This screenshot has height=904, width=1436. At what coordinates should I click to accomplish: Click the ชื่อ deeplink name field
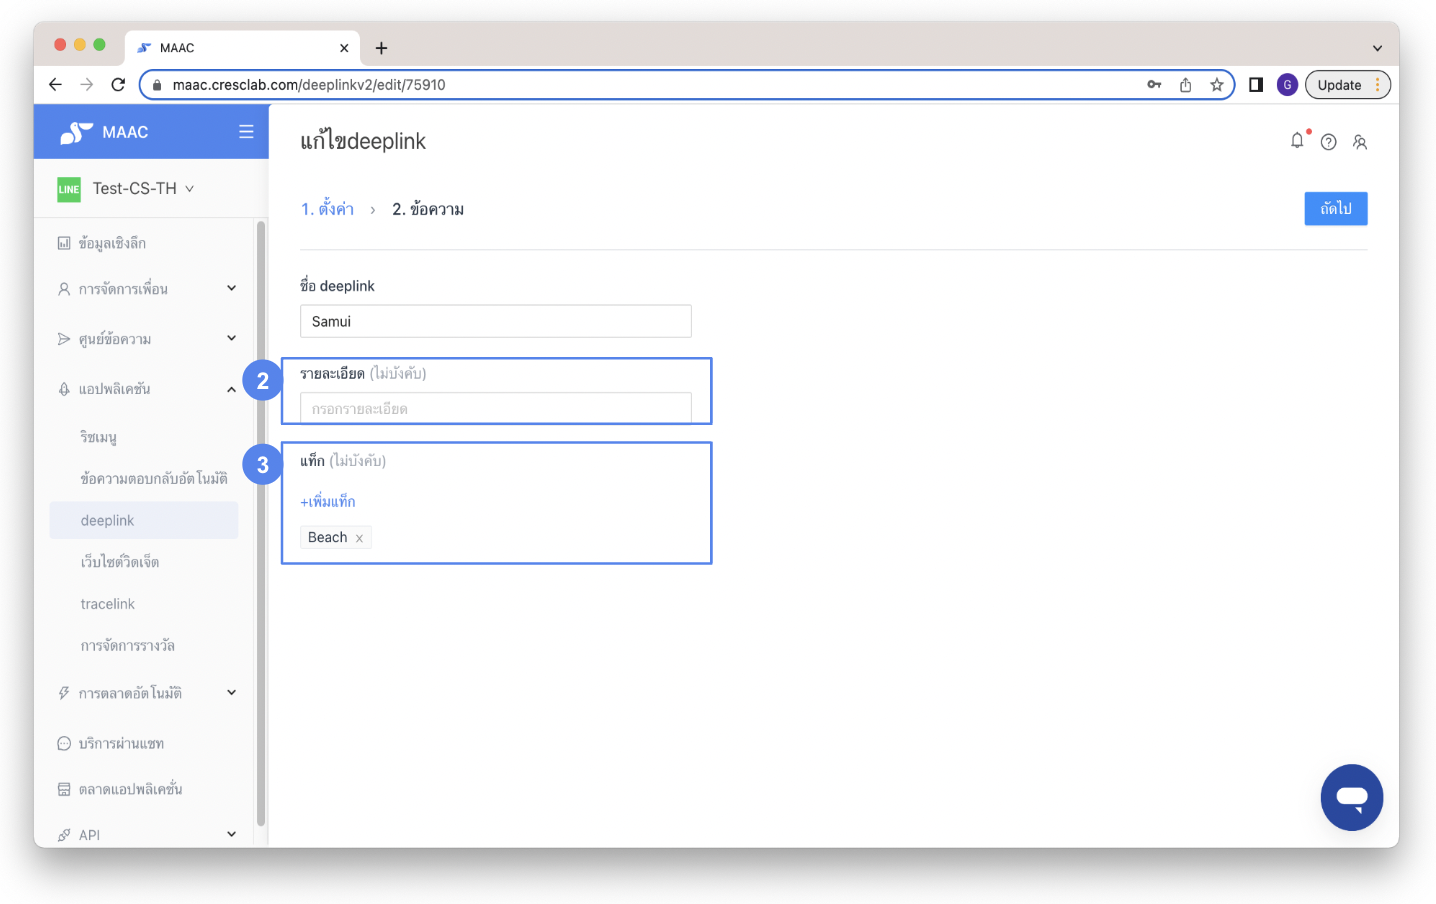(495, 321)
